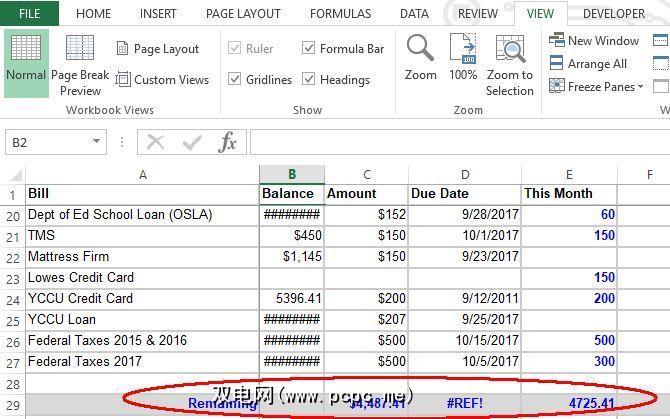Screen dimensions: 670x419
Task: Select the Bill header cell
Action: click(x=143, y=194)
